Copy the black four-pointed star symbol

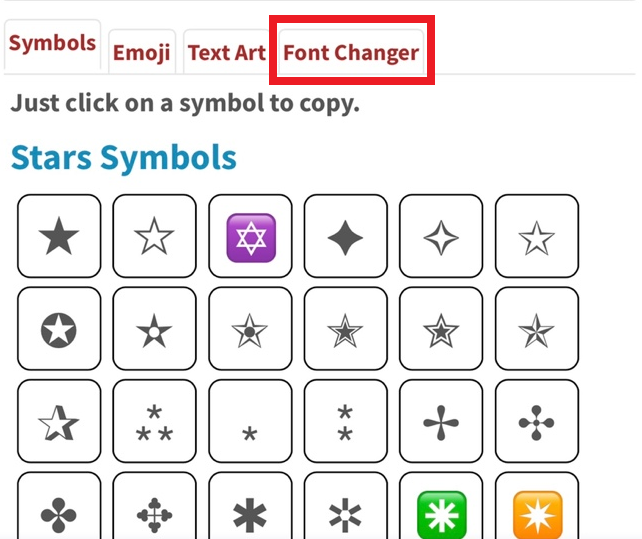(346, 236)
